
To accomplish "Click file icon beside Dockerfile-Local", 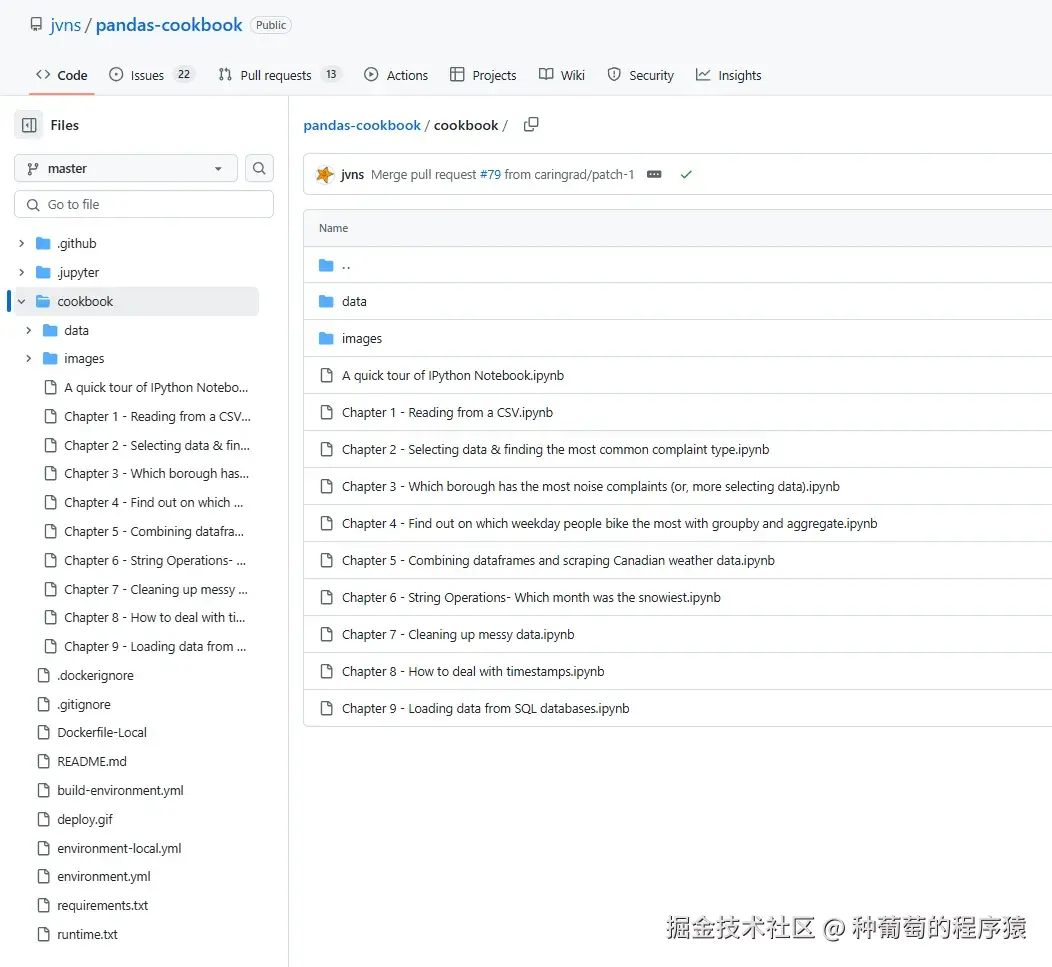I will (x=44, y=732).
